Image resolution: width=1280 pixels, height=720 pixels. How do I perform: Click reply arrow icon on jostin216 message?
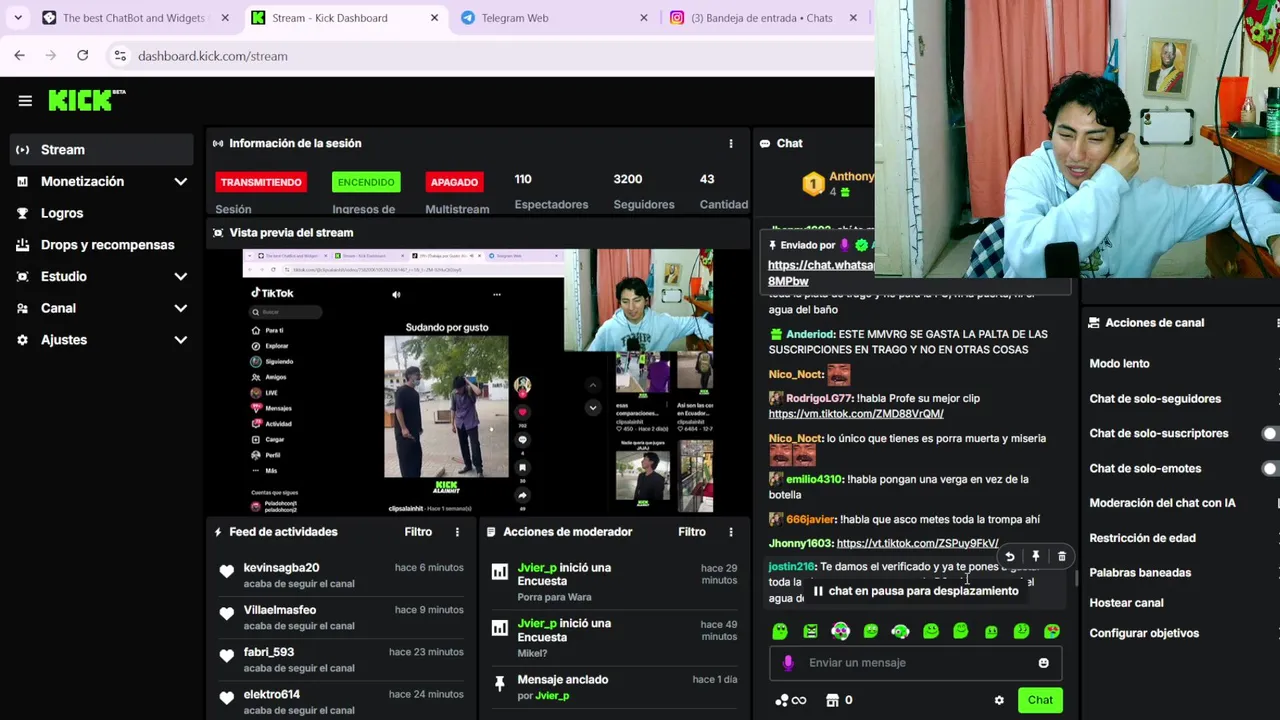(x=1010, y=556)
